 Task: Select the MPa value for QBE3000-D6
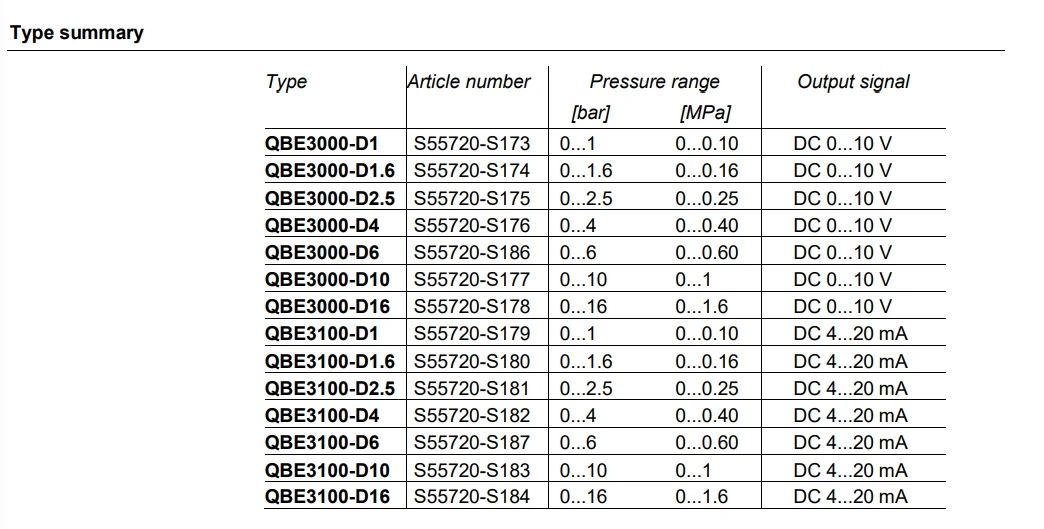(706, 253)
